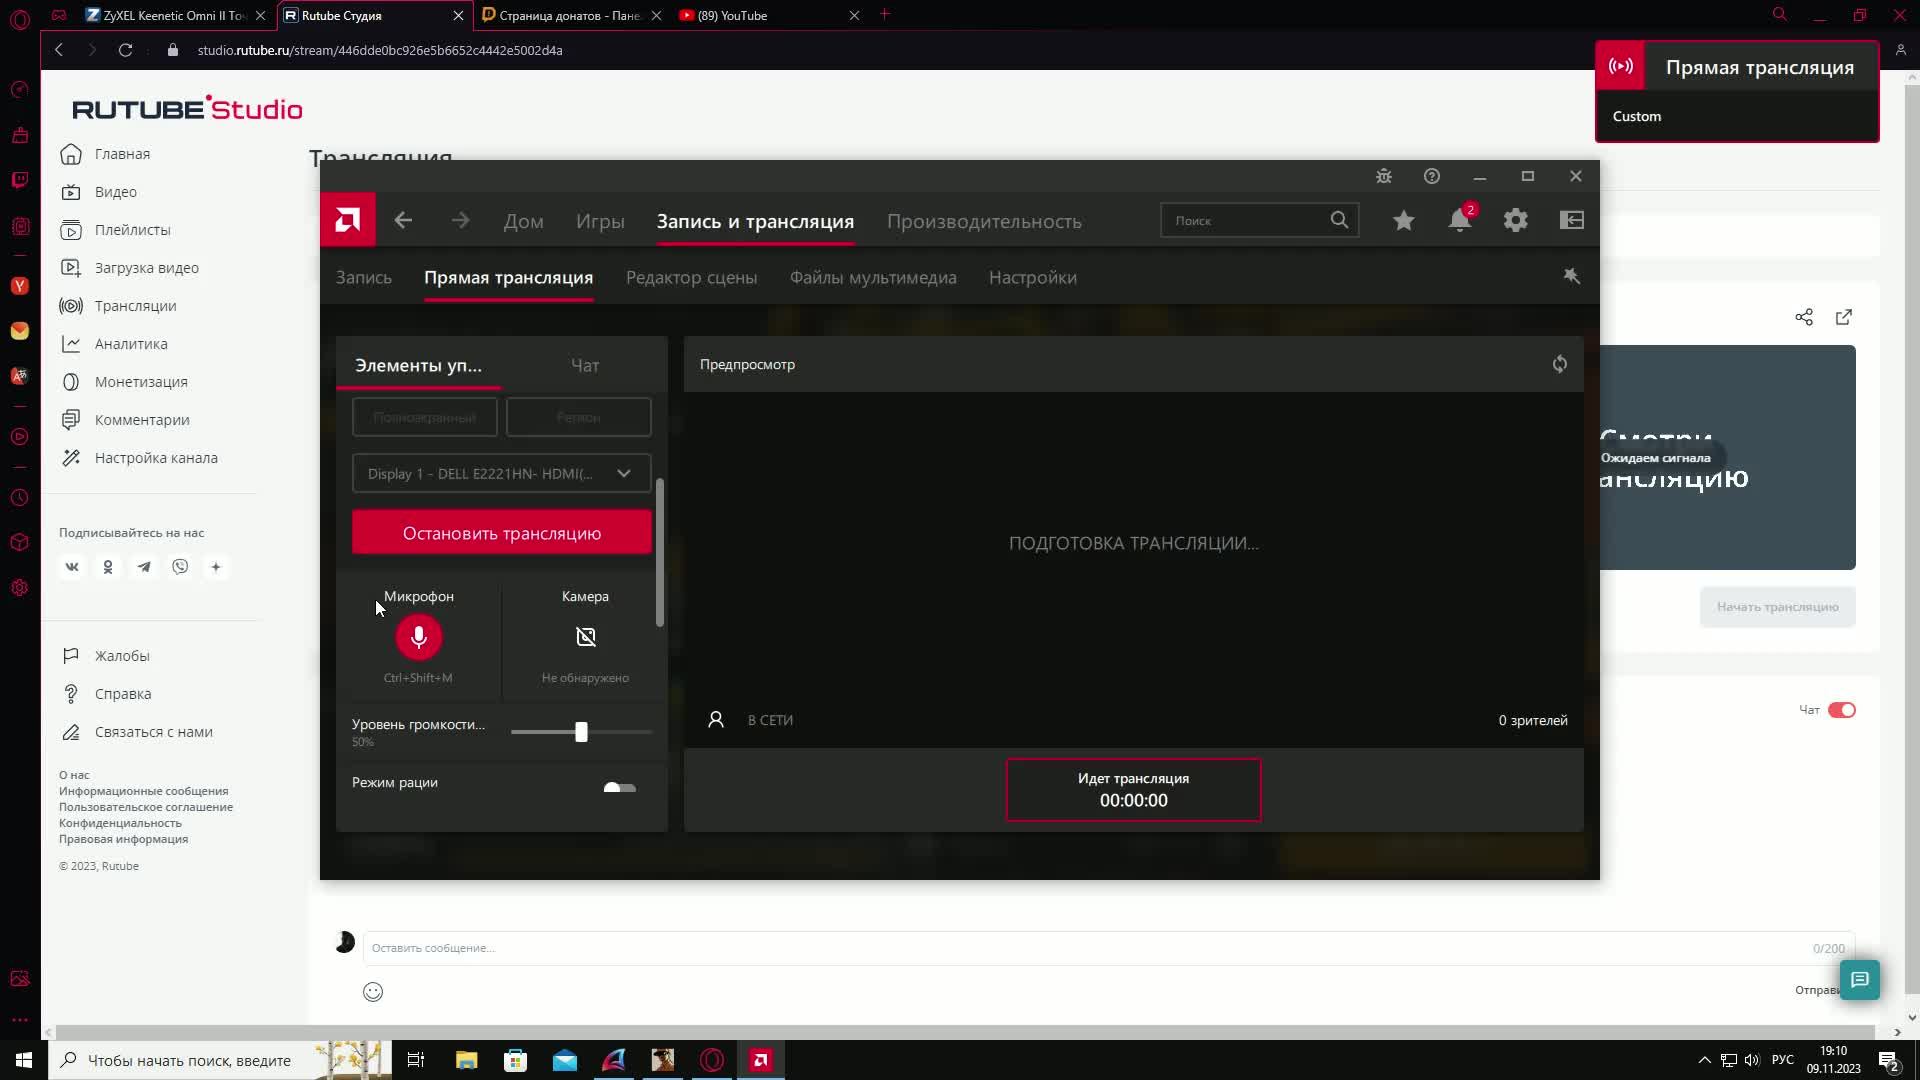Refresh the preview panel
1920x1080 pixels.
1559,365
